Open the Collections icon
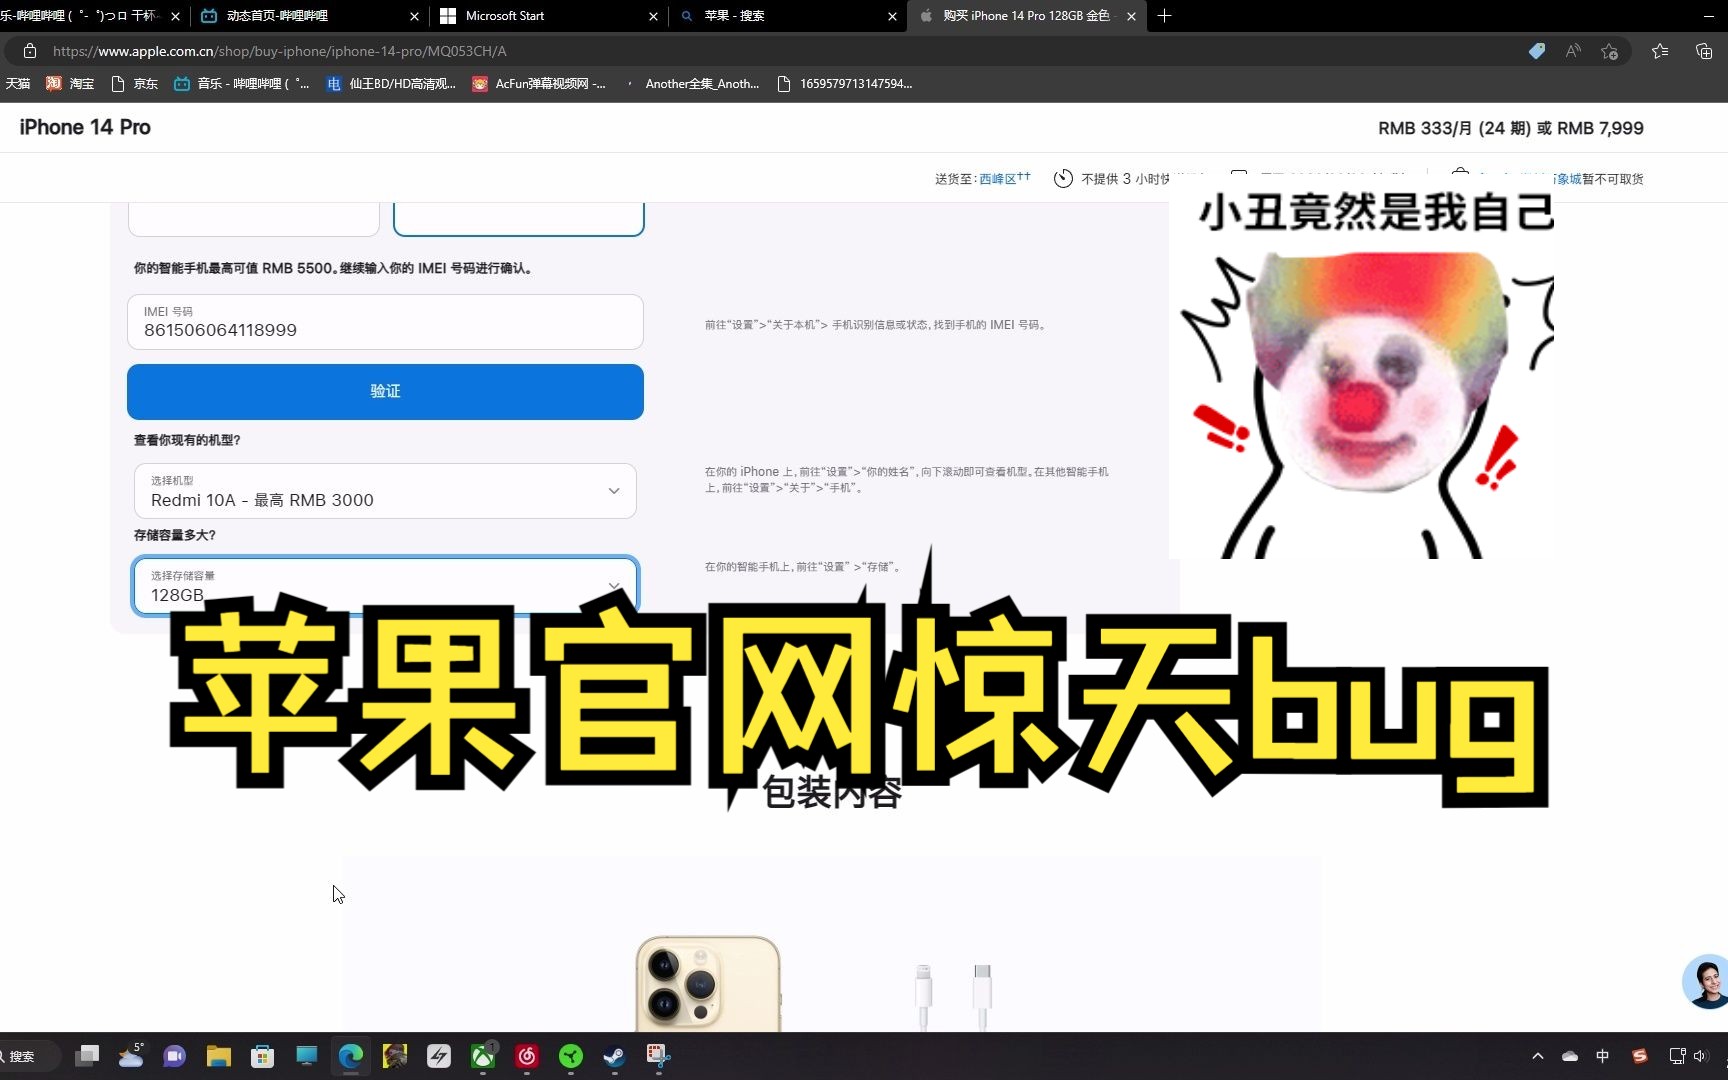Viewport: 1728px width, 1080px height. click(1704, 51)
